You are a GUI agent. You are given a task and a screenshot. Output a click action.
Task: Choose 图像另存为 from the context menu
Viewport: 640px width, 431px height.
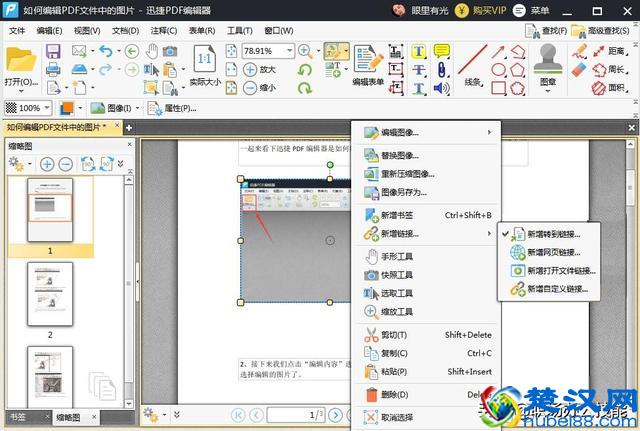[403, 192]
